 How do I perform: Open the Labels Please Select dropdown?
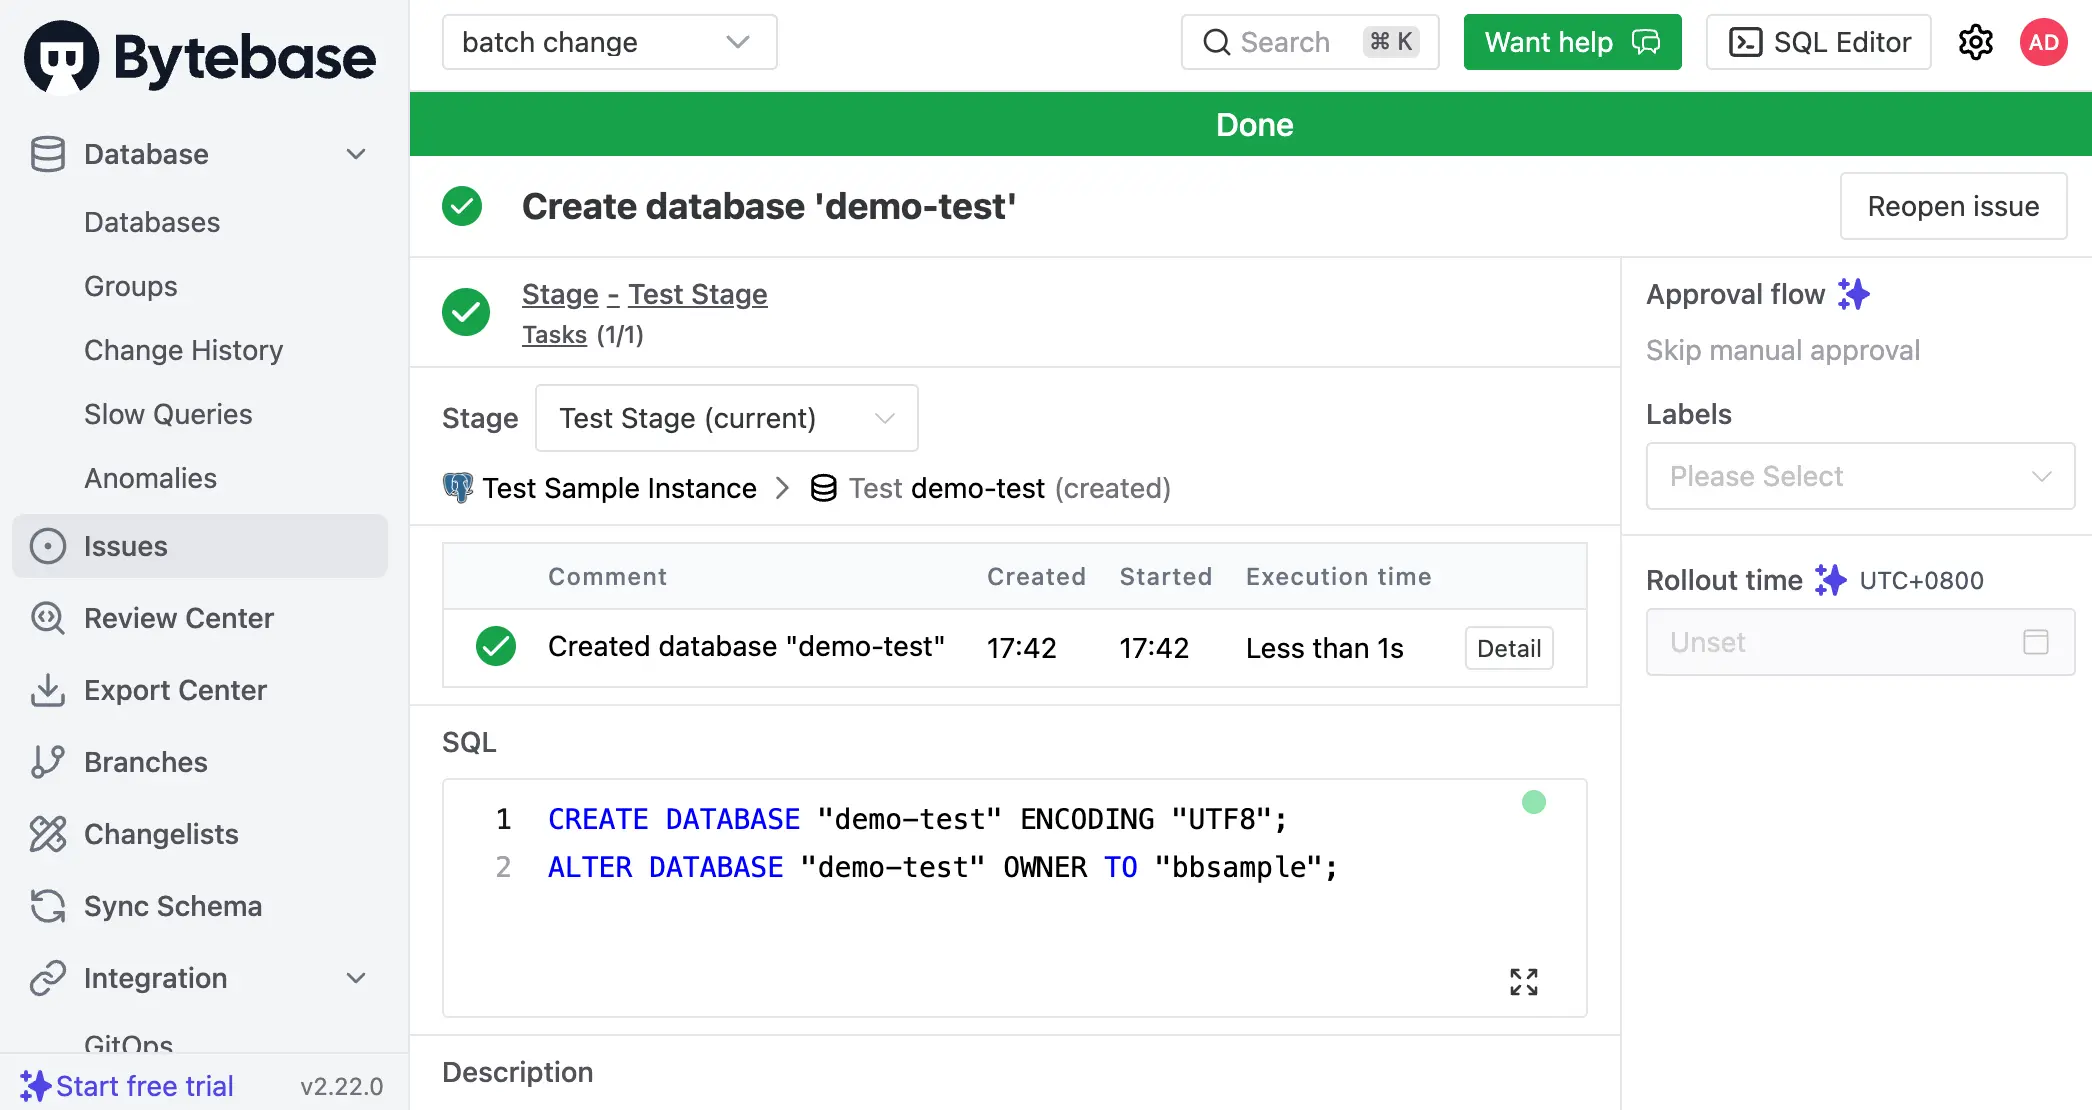coord(1860,476)
